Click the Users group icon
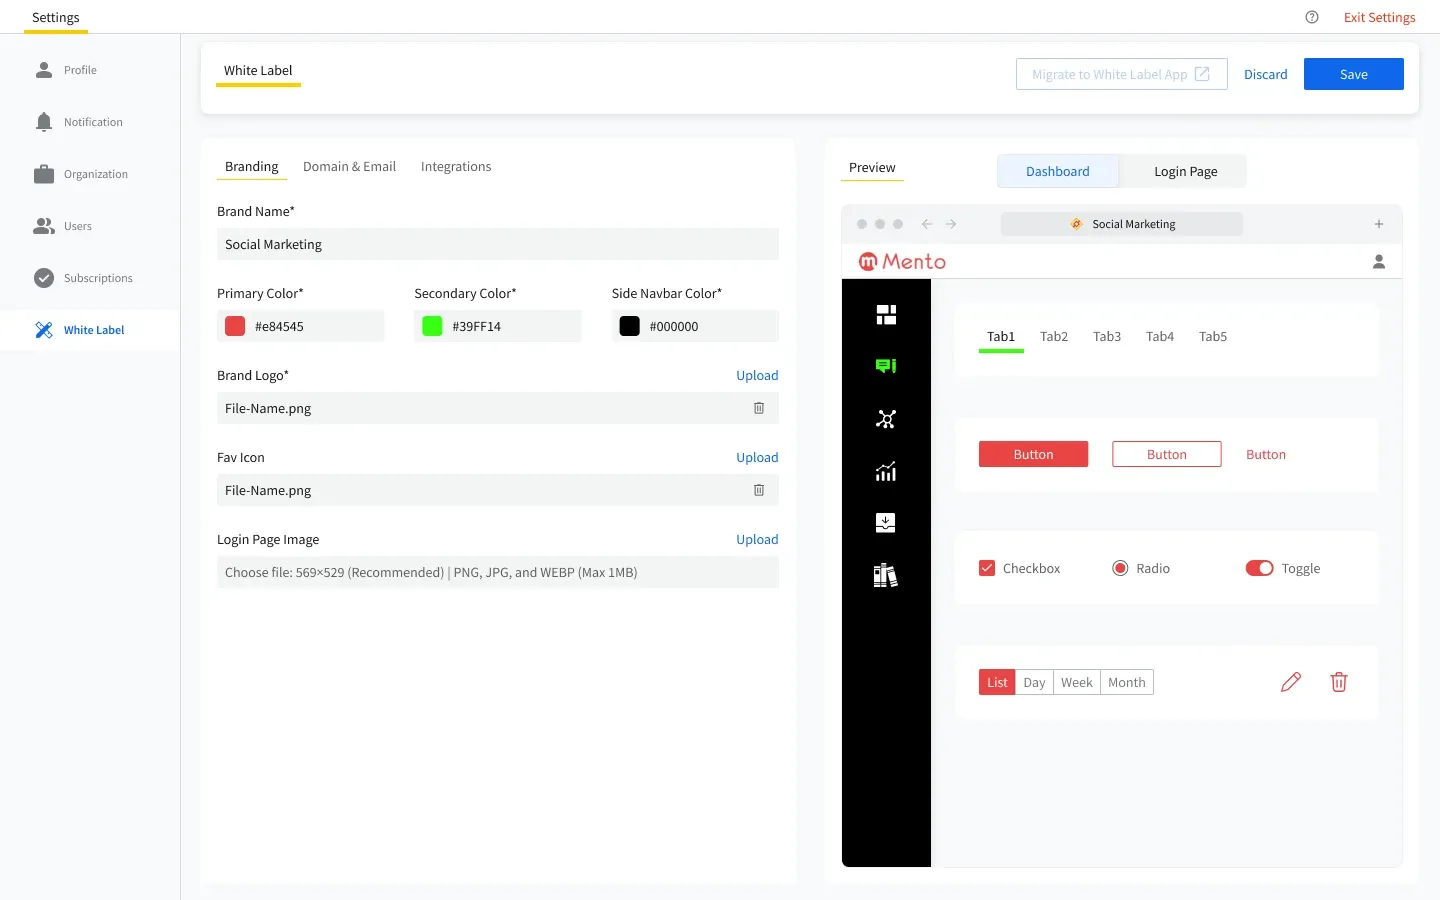1440x900 pixels. coord(44,226)
